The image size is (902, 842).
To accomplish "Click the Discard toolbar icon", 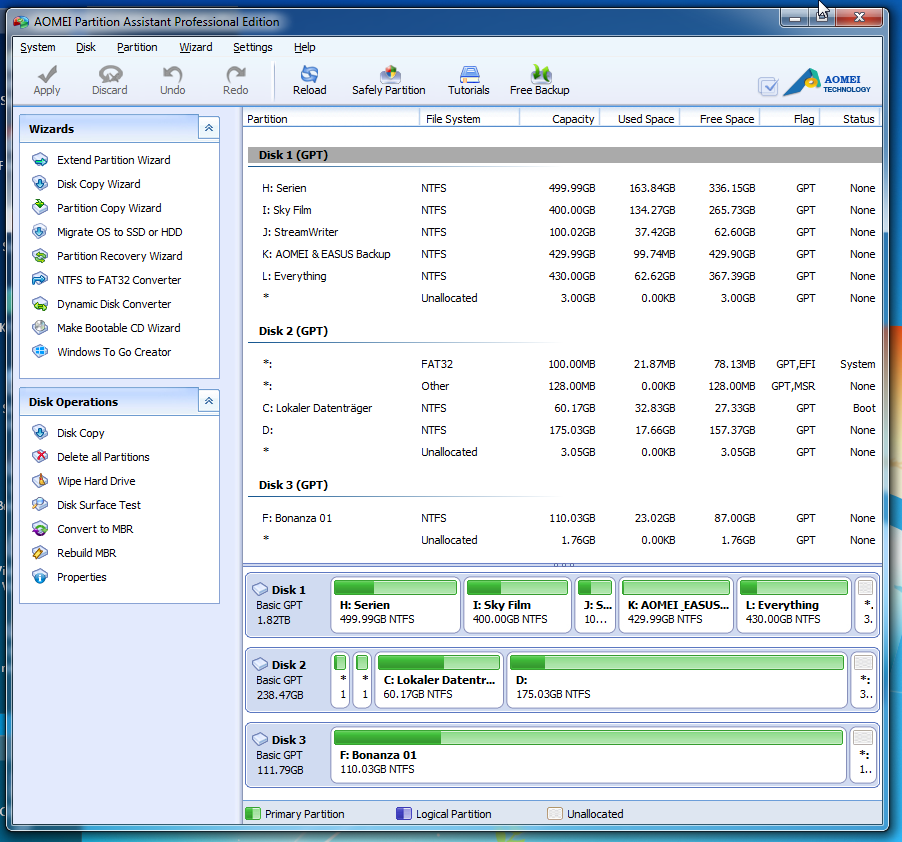I will pyautogui.click(x=110, y=80).
